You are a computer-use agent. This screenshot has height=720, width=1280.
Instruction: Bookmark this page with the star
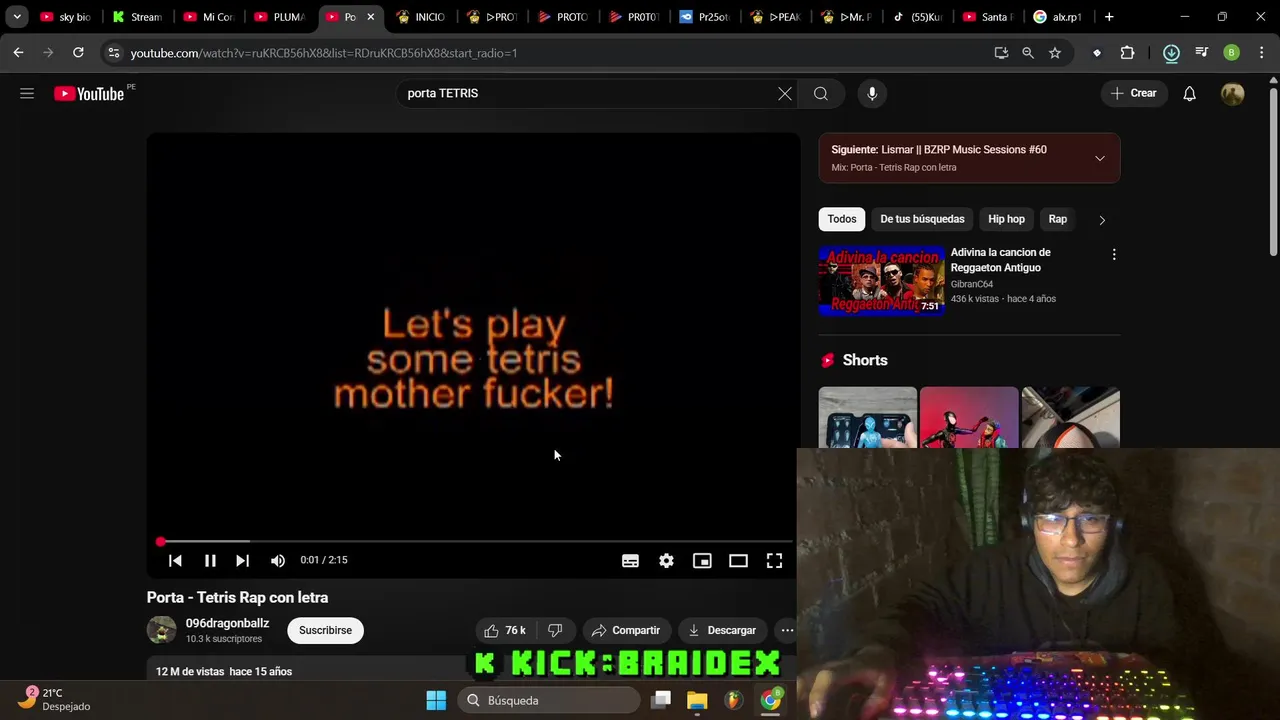pos(1055,53)
